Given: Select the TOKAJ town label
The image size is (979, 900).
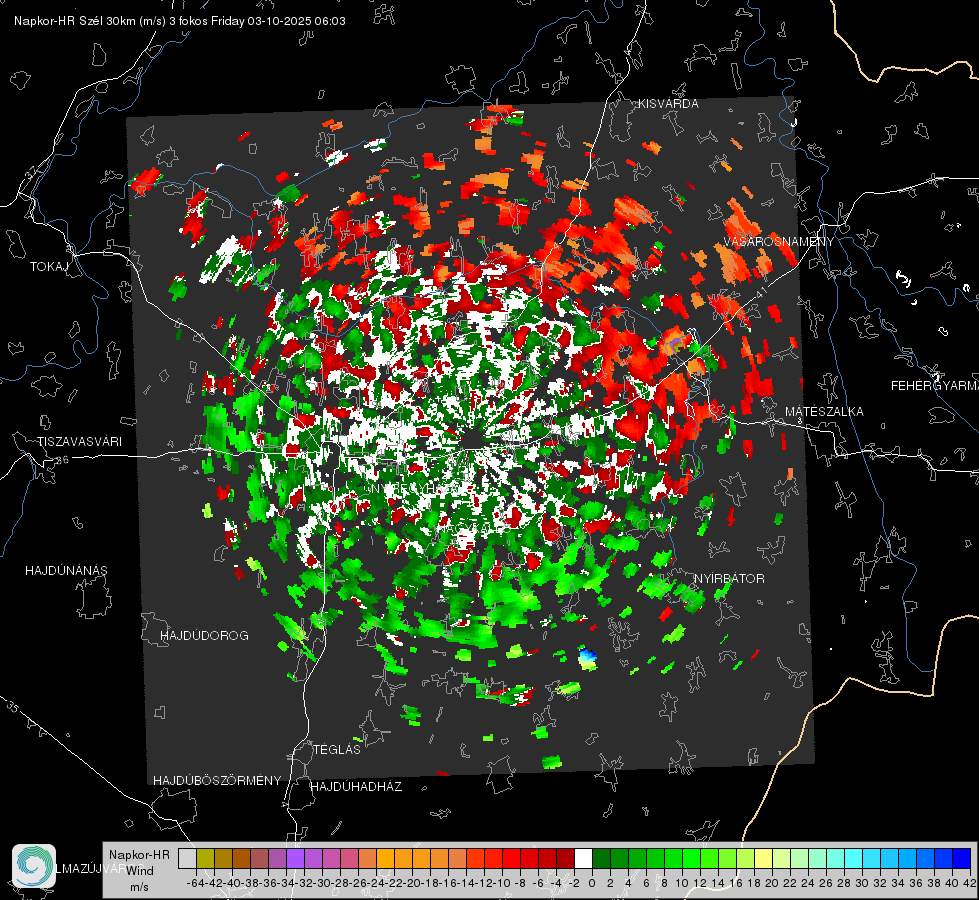Looking at the screenshot, I should [49, 267].
